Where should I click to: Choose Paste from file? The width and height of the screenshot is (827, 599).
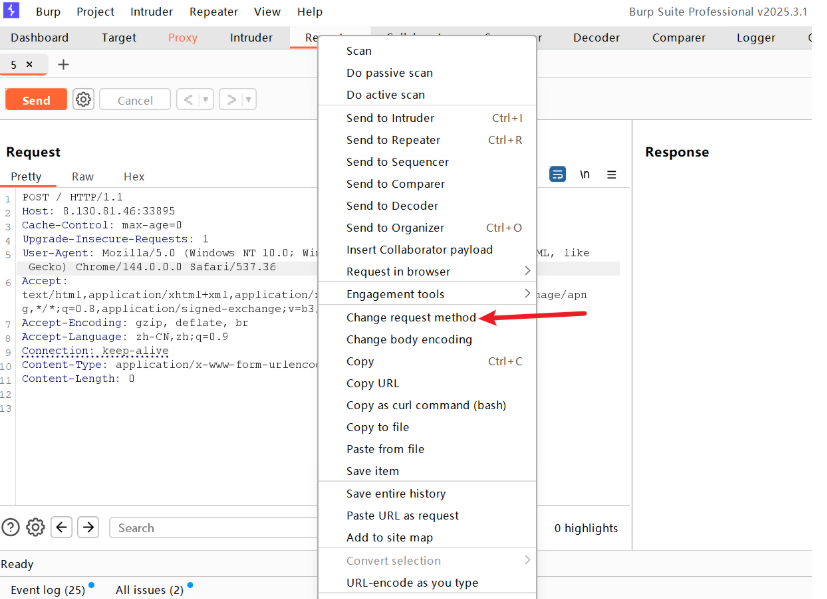427,449
